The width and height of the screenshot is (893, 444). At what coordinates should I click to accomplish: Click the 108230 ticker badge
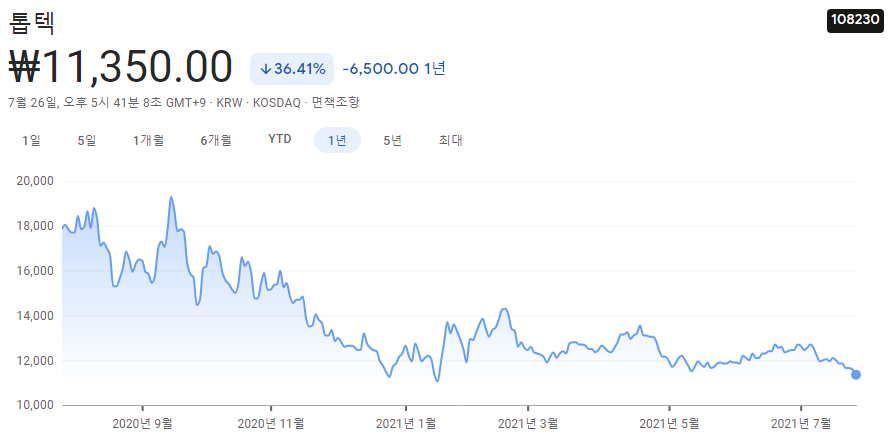[855, 20]
